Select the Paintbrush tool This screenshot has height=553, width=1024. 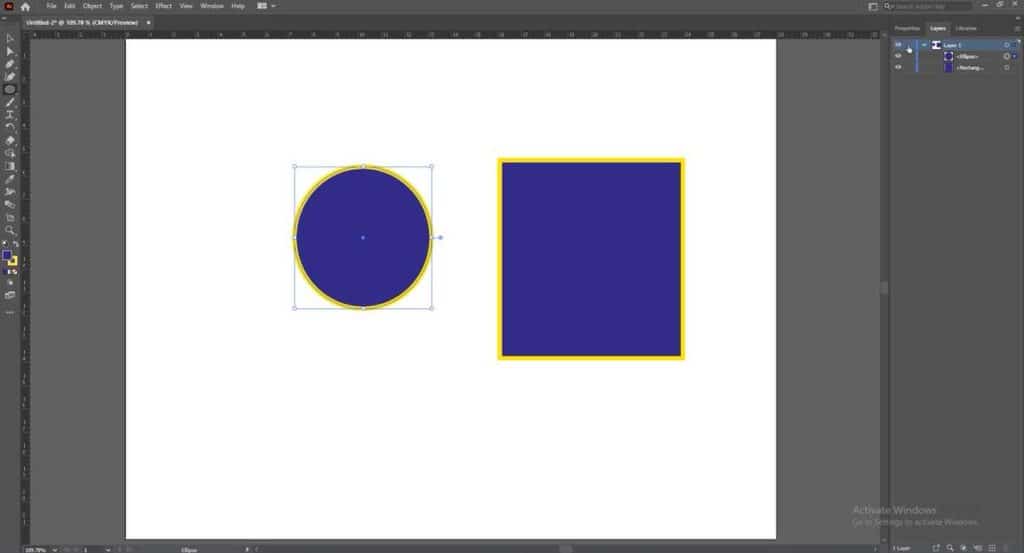[x=10, y=103]
